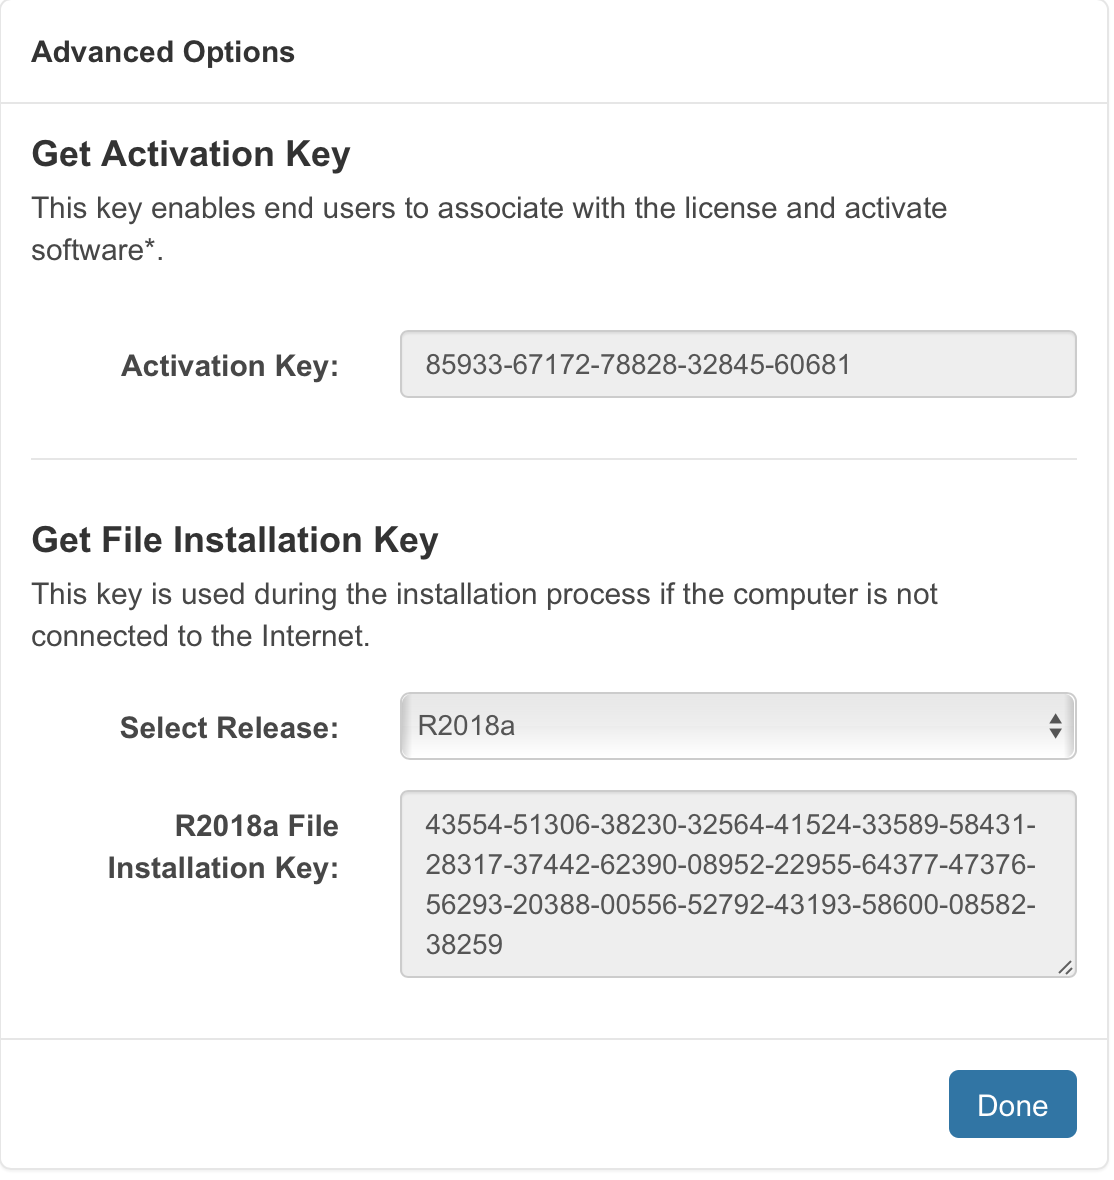Click the "Advanced Options" dialog title

(x=163, y=52)
